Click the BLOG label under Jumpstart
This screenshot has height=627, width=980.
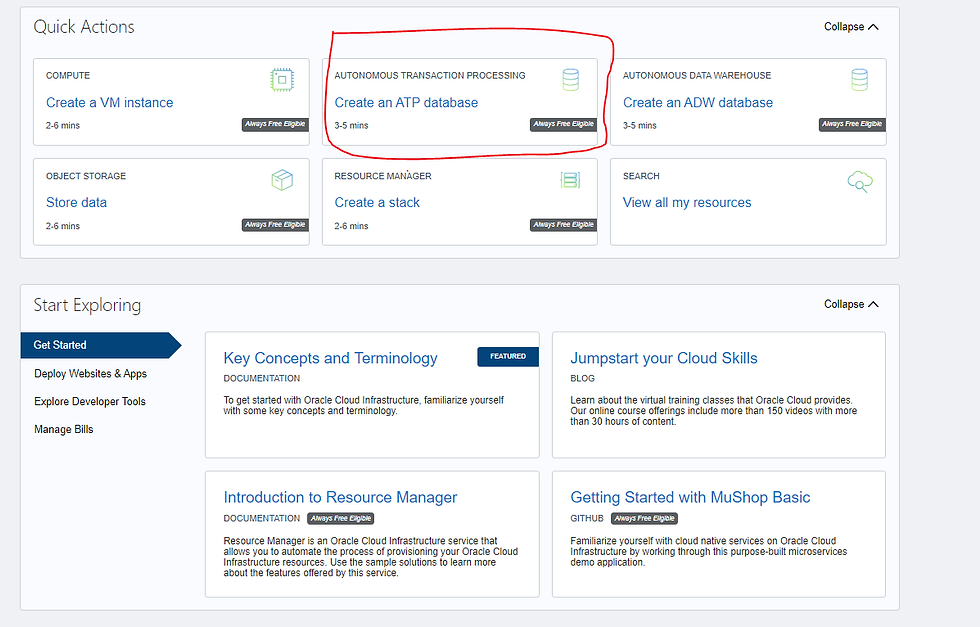click(582, 378)
